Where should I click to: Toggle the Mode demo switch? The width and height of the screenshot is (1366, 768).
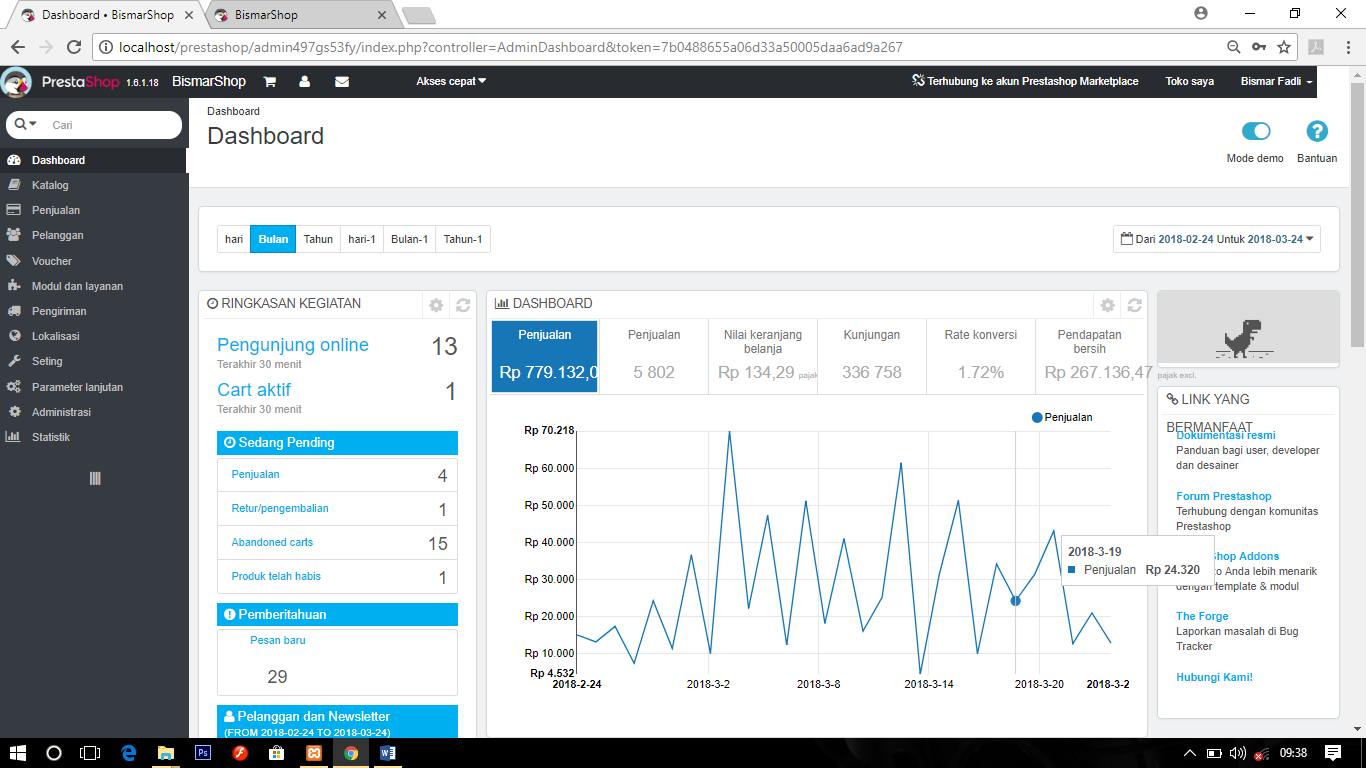point(1256,131)
